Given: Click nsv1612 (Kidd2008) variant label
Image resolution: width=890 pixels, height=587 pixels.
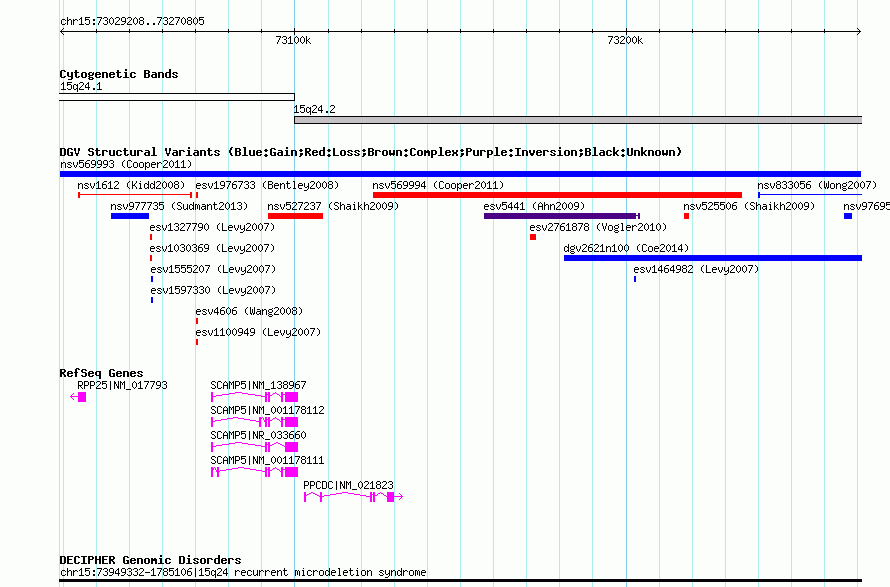Looking at the screenshot, I should (131, 185).
